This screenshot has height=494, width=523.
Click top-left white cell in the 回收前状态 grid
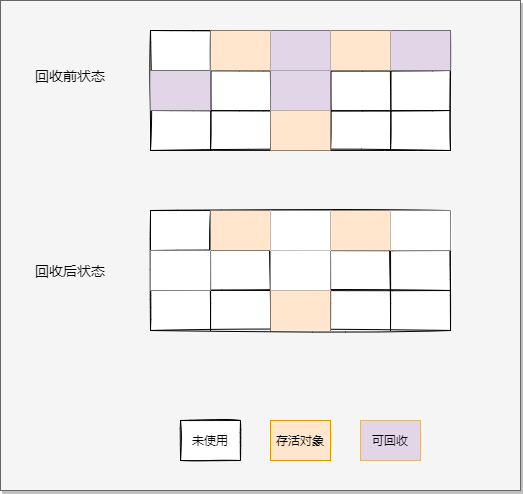point(180,50)
